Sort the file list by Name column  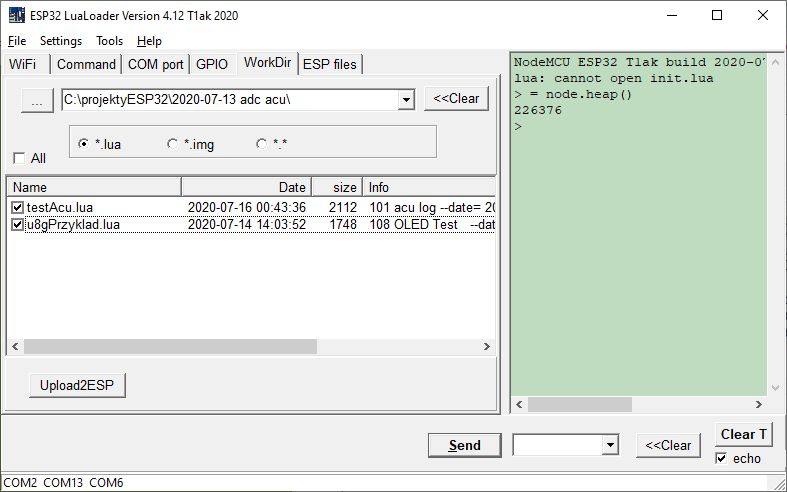coord(94,187)
